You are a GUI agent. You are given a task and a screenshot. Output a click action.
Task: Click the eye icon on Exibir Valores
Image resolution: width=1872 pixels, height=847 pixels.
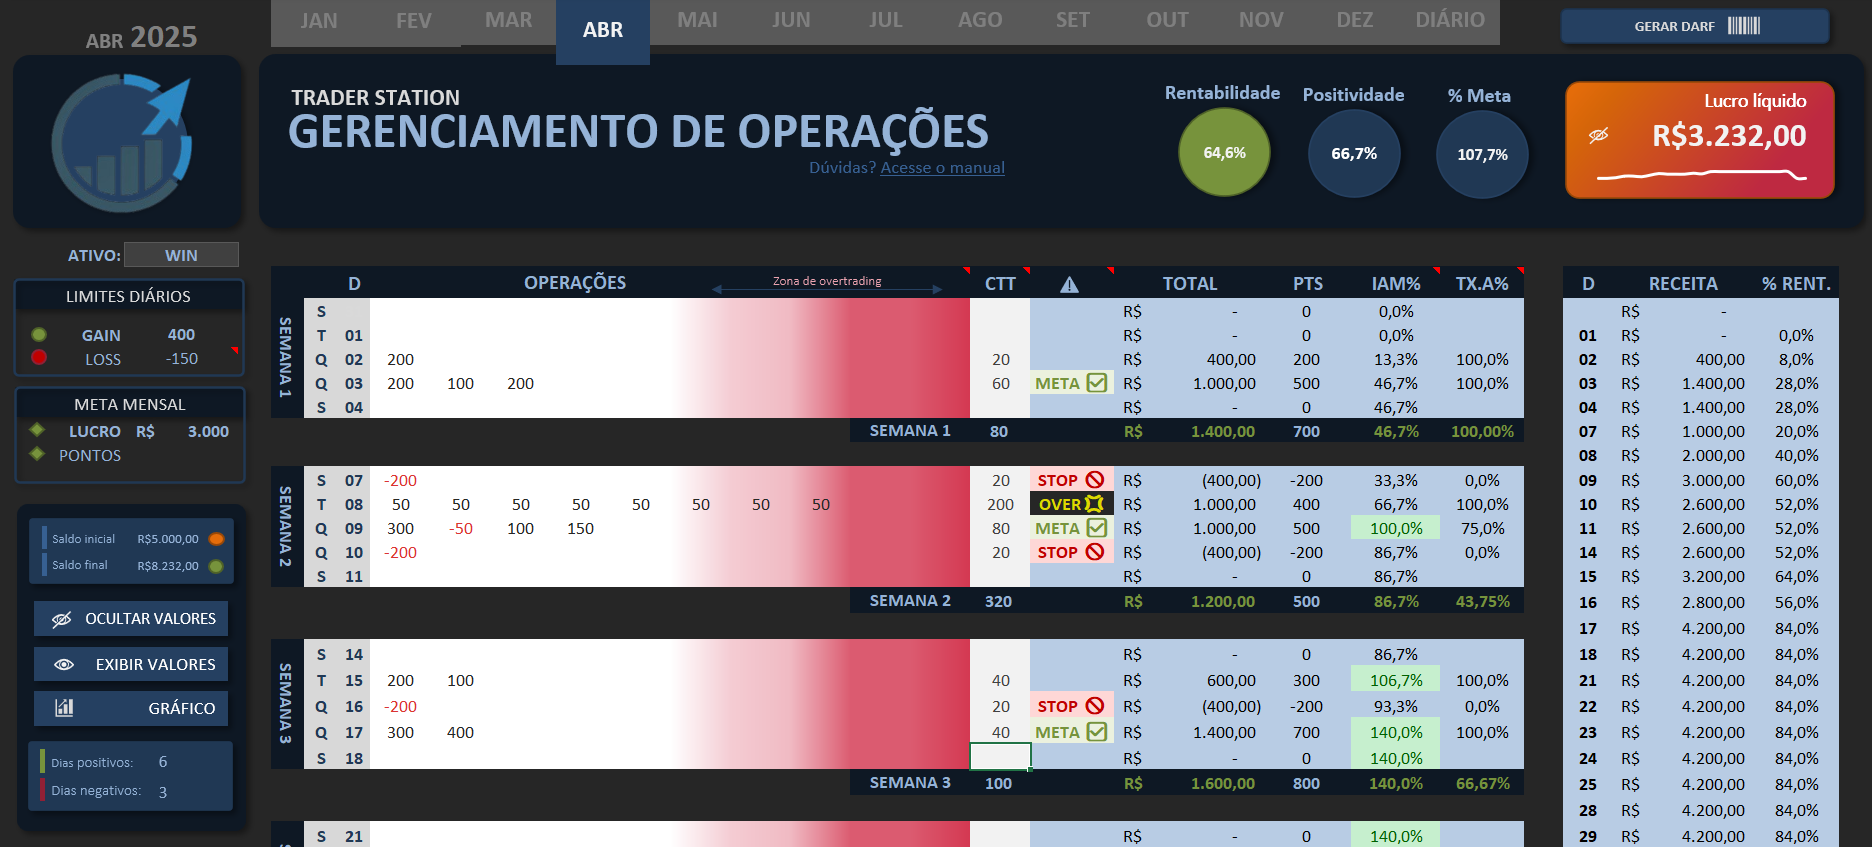tap(64, 664)
